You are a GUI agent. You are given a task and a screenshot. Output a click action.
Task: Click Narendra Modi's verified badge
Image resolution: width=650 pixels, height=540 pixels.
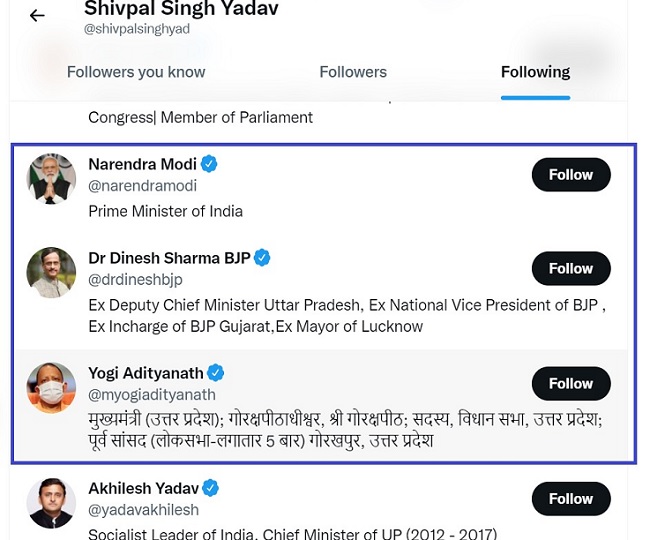tap(210, 163)
